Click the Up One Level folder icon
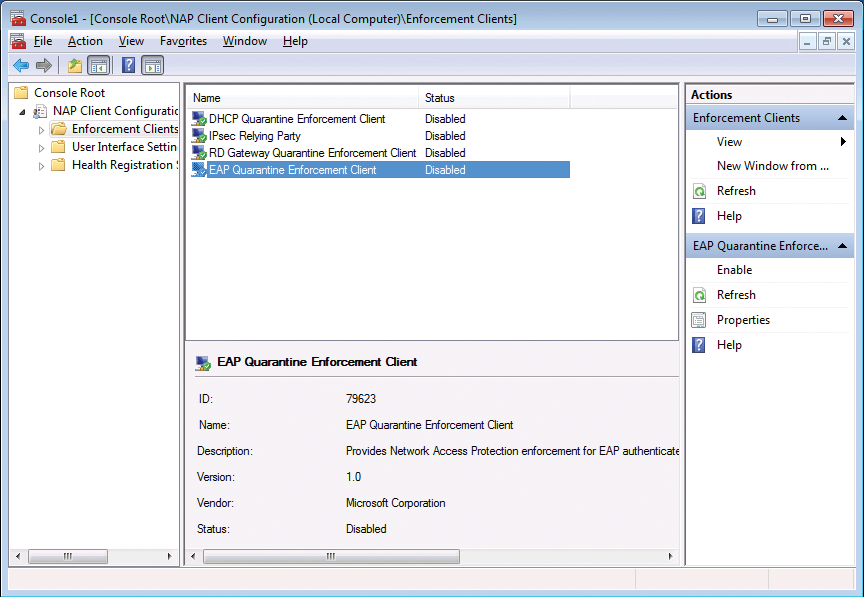864x597 pixels. 75,66
